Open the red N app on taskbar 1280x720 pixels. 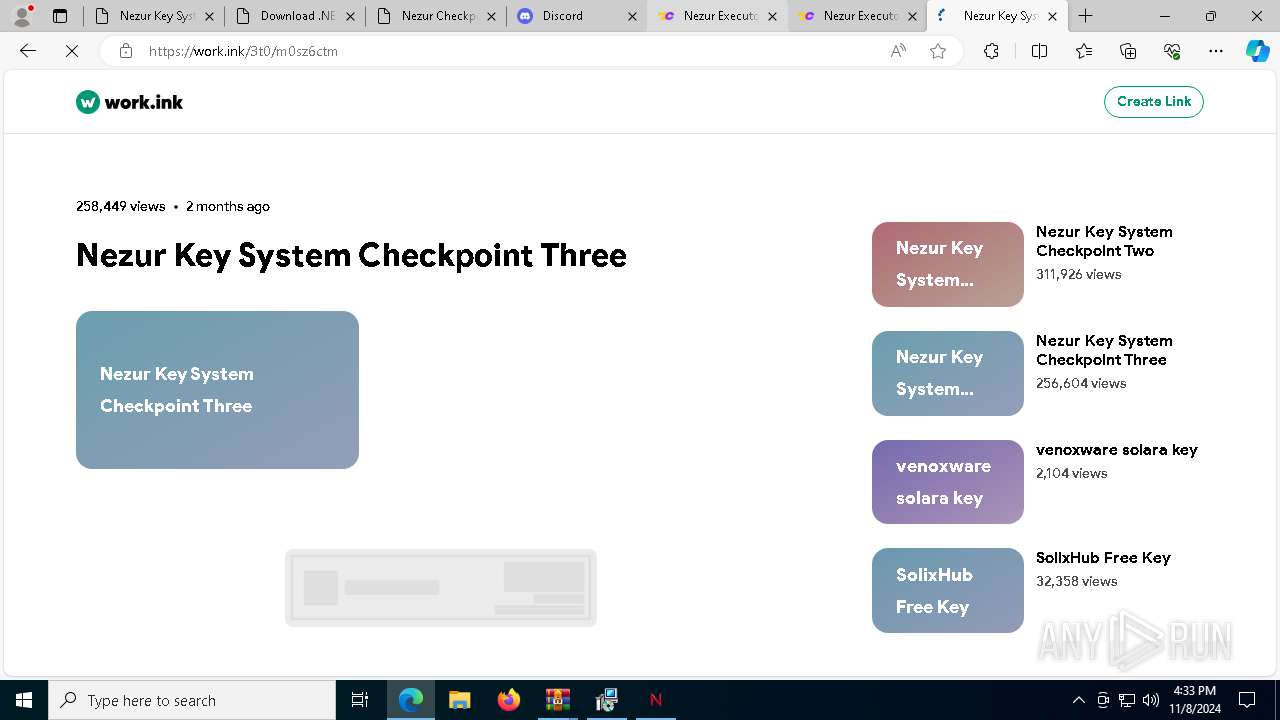click(656, 700)
